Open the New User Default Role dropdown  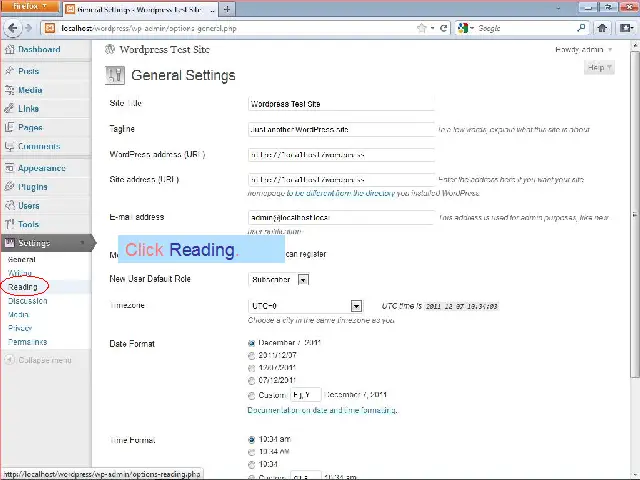pyautogui.click(x=279, y=280)
